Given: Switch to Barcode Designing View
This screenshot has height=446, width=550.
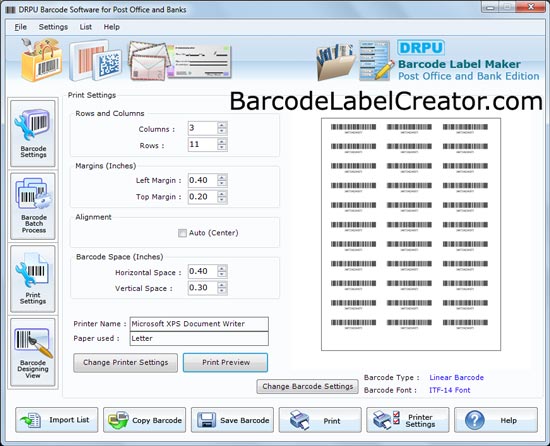Looking at the screenshot, I should click(33, 352).
